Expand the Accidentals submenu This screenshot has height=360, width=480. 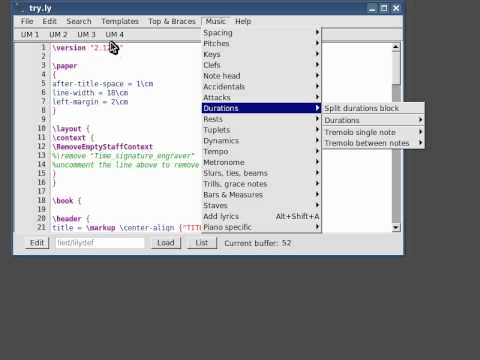[x=261, y=87]
